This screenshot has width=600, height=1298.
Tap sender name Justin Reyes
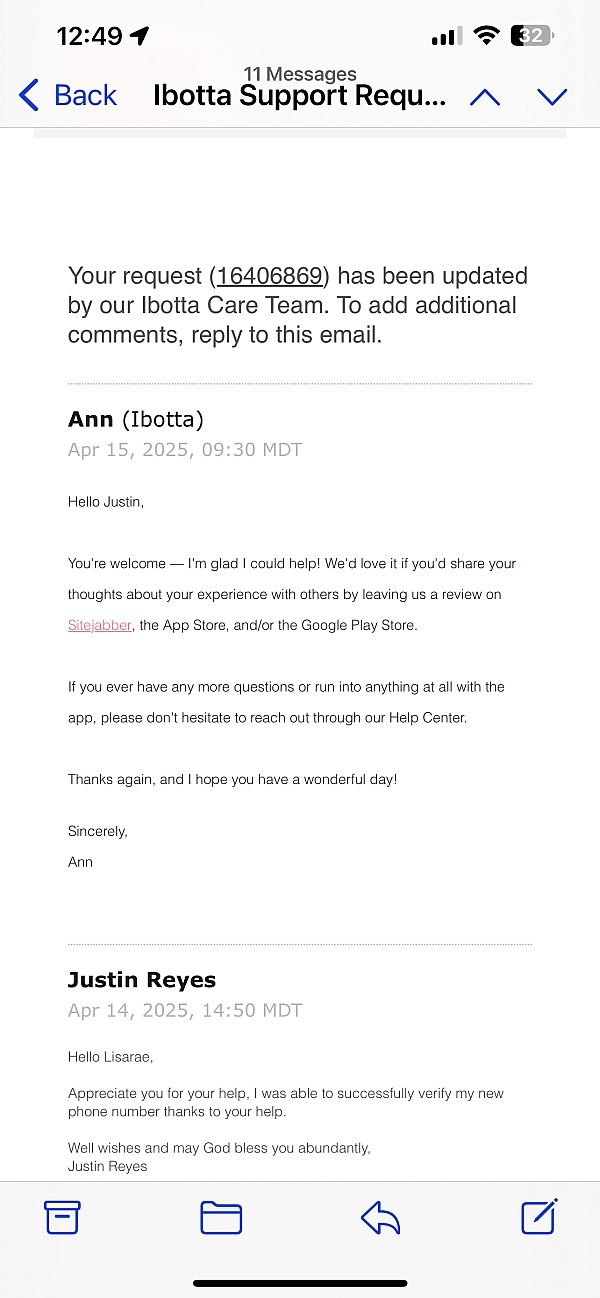[142, 980]
